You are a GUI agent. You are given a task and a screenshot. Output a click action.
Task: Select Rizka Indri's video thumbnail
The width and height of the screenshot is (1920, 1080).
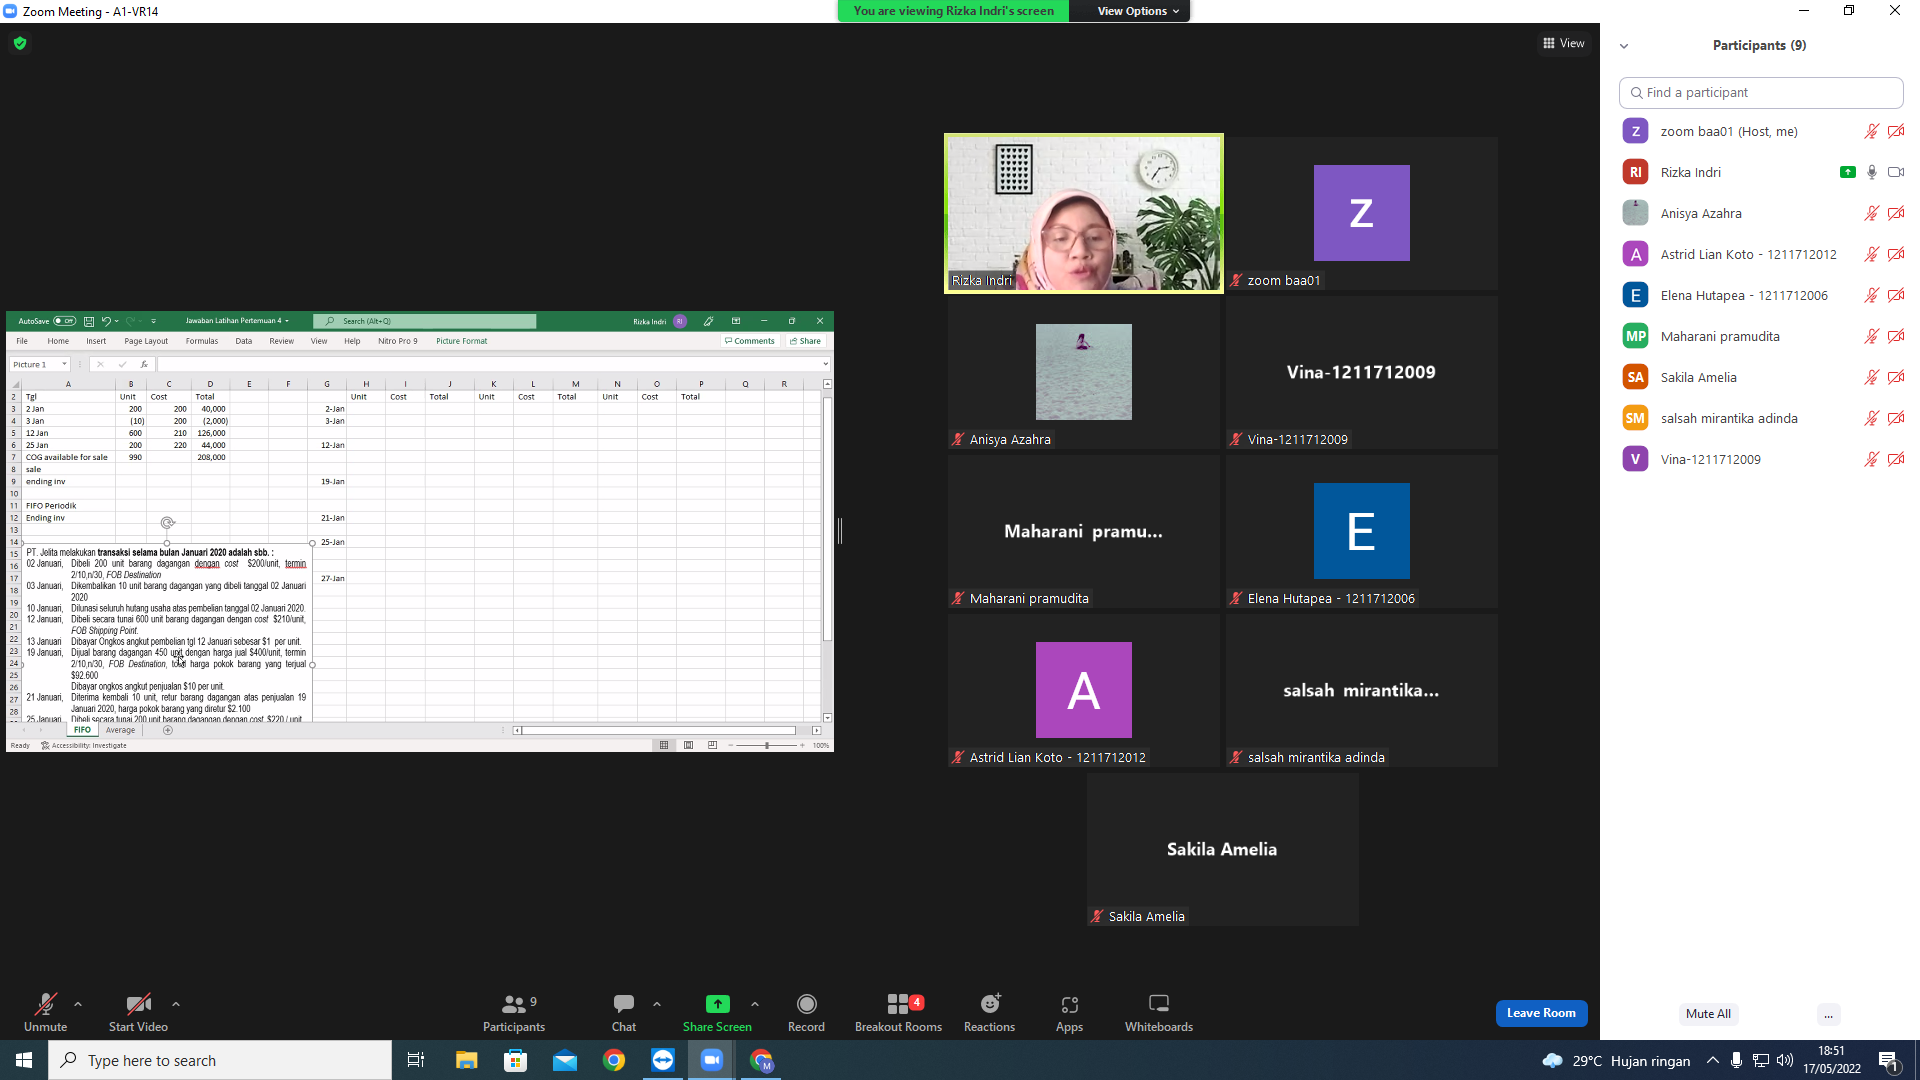tap(1083, 213)
